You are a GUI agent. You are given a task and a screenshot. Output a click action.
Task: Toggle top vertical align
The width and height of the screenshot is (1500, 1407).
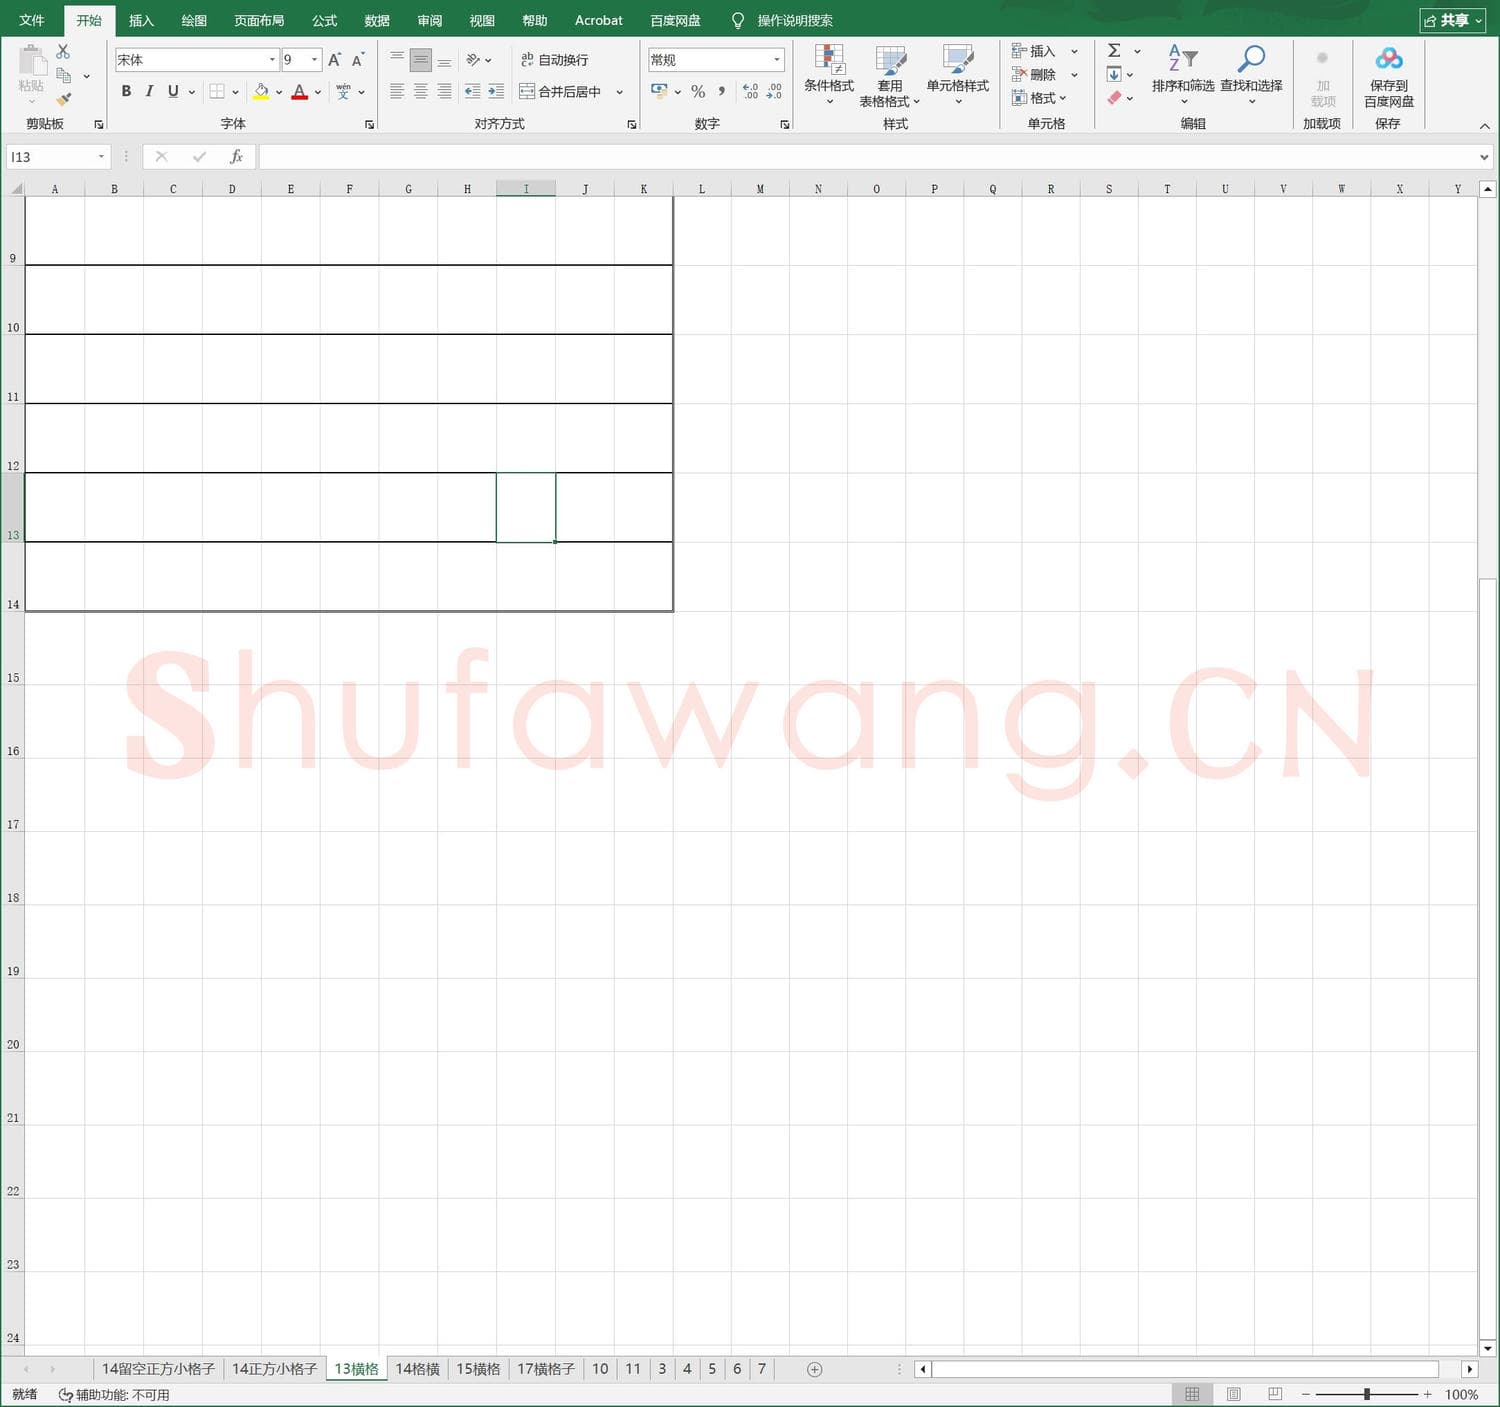[397, 60]
